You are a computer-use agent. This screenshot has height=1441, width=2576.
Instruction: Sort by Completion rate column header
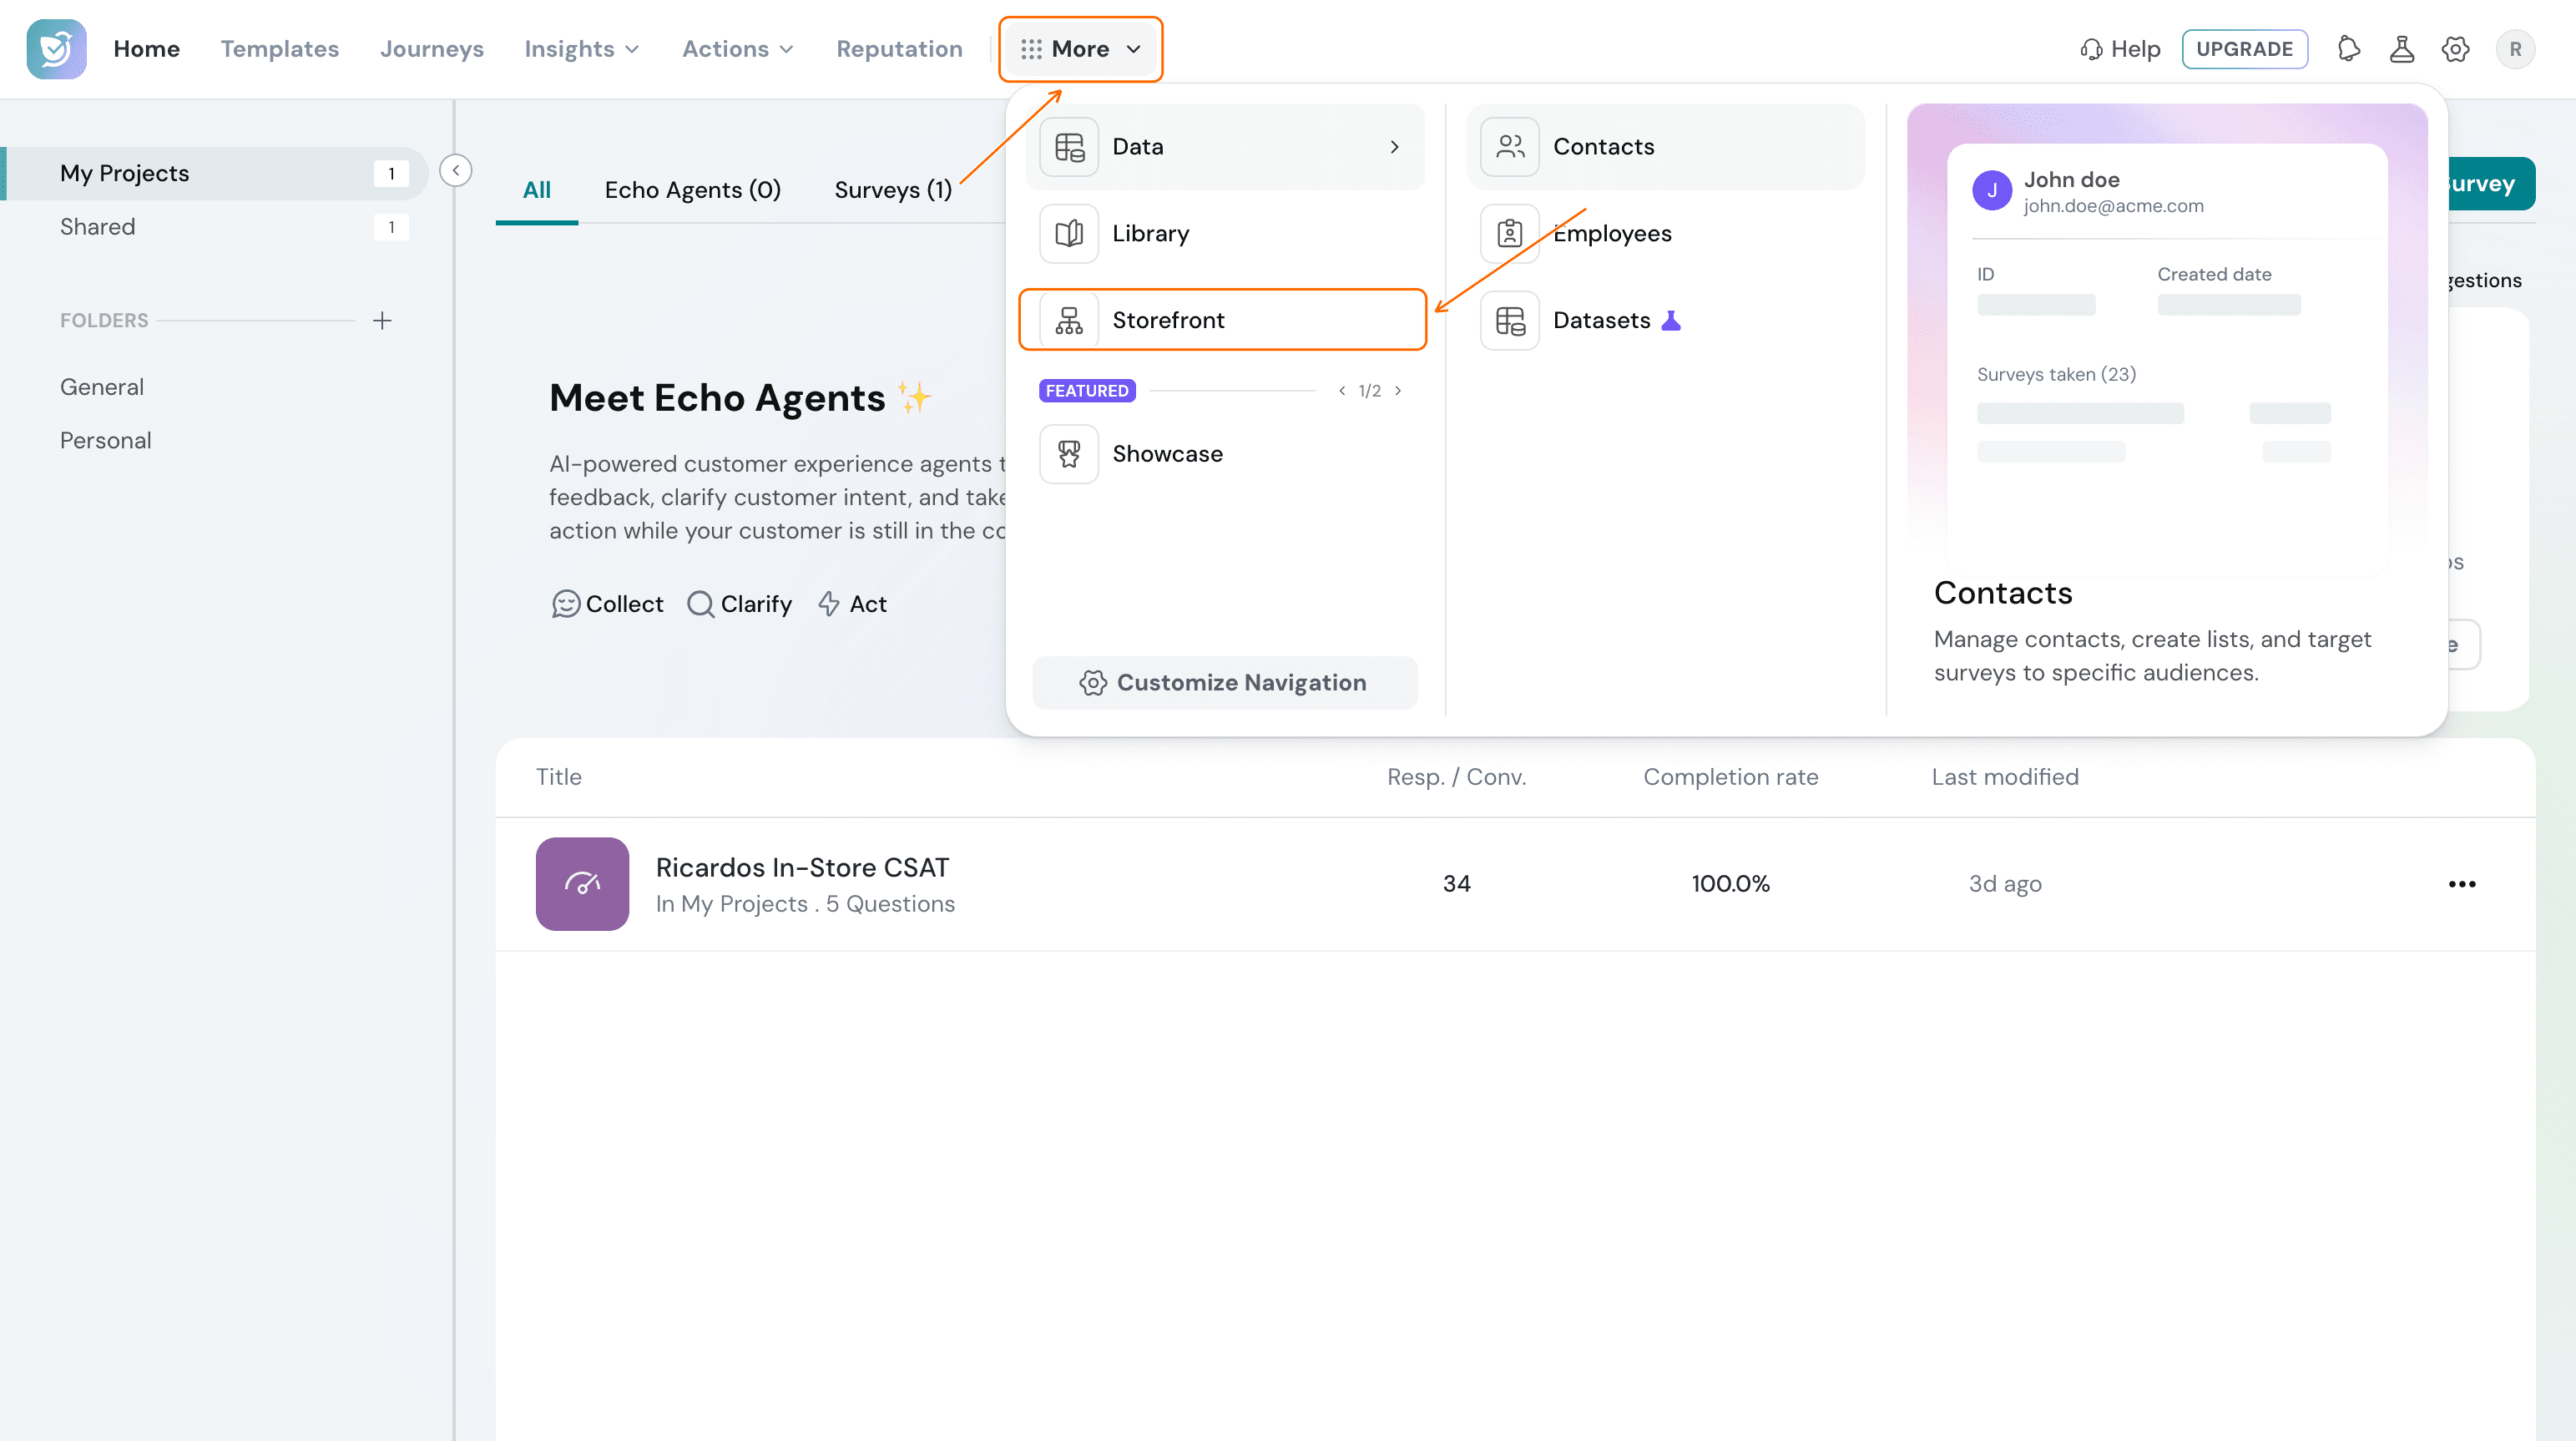[1730, 777]
